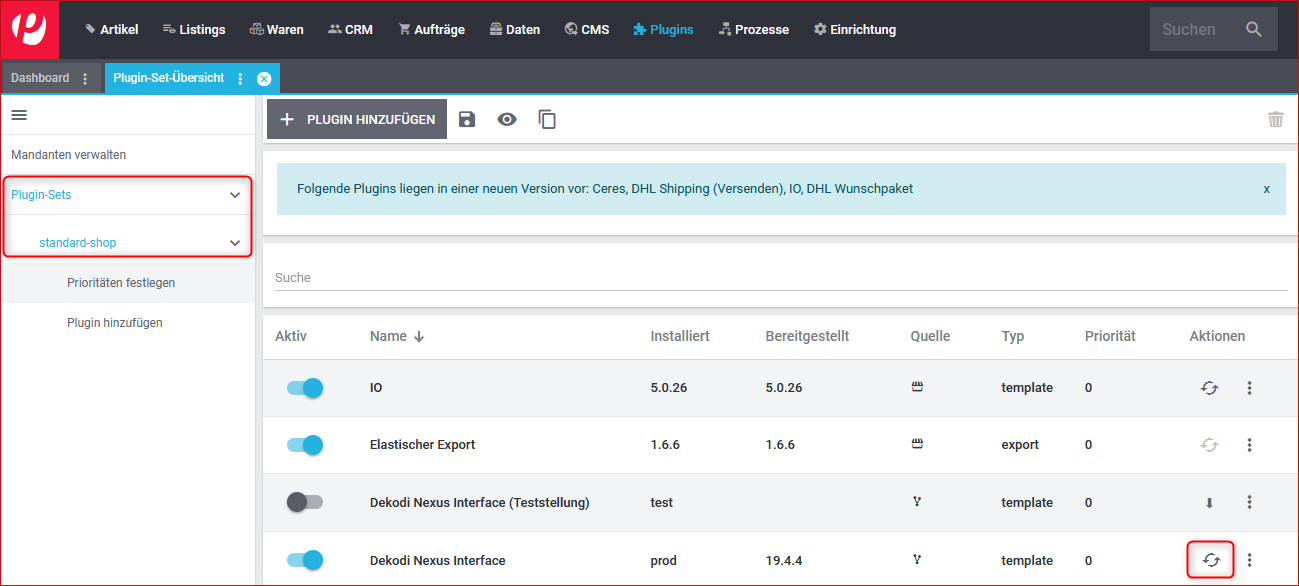Click the update icon for Elastischer Export
The image size is (1299, 586).
click(1209, 445)
